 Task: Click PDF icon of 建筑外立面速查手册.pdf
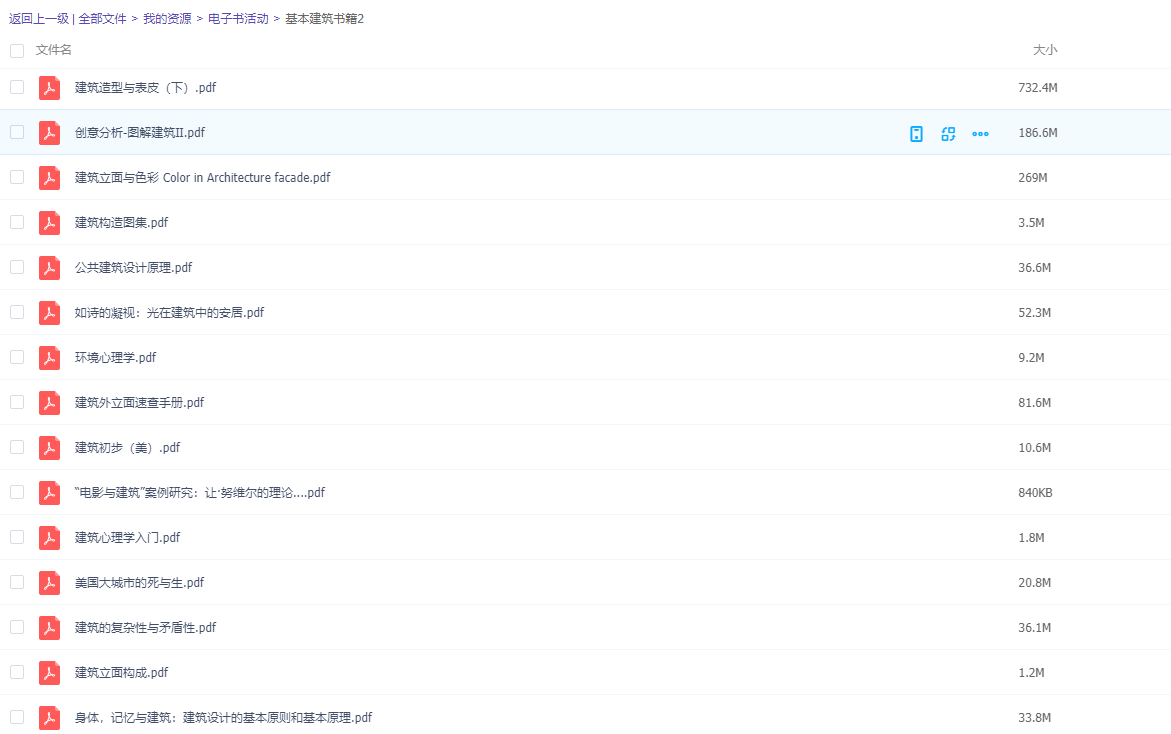[x=49, y=402]
